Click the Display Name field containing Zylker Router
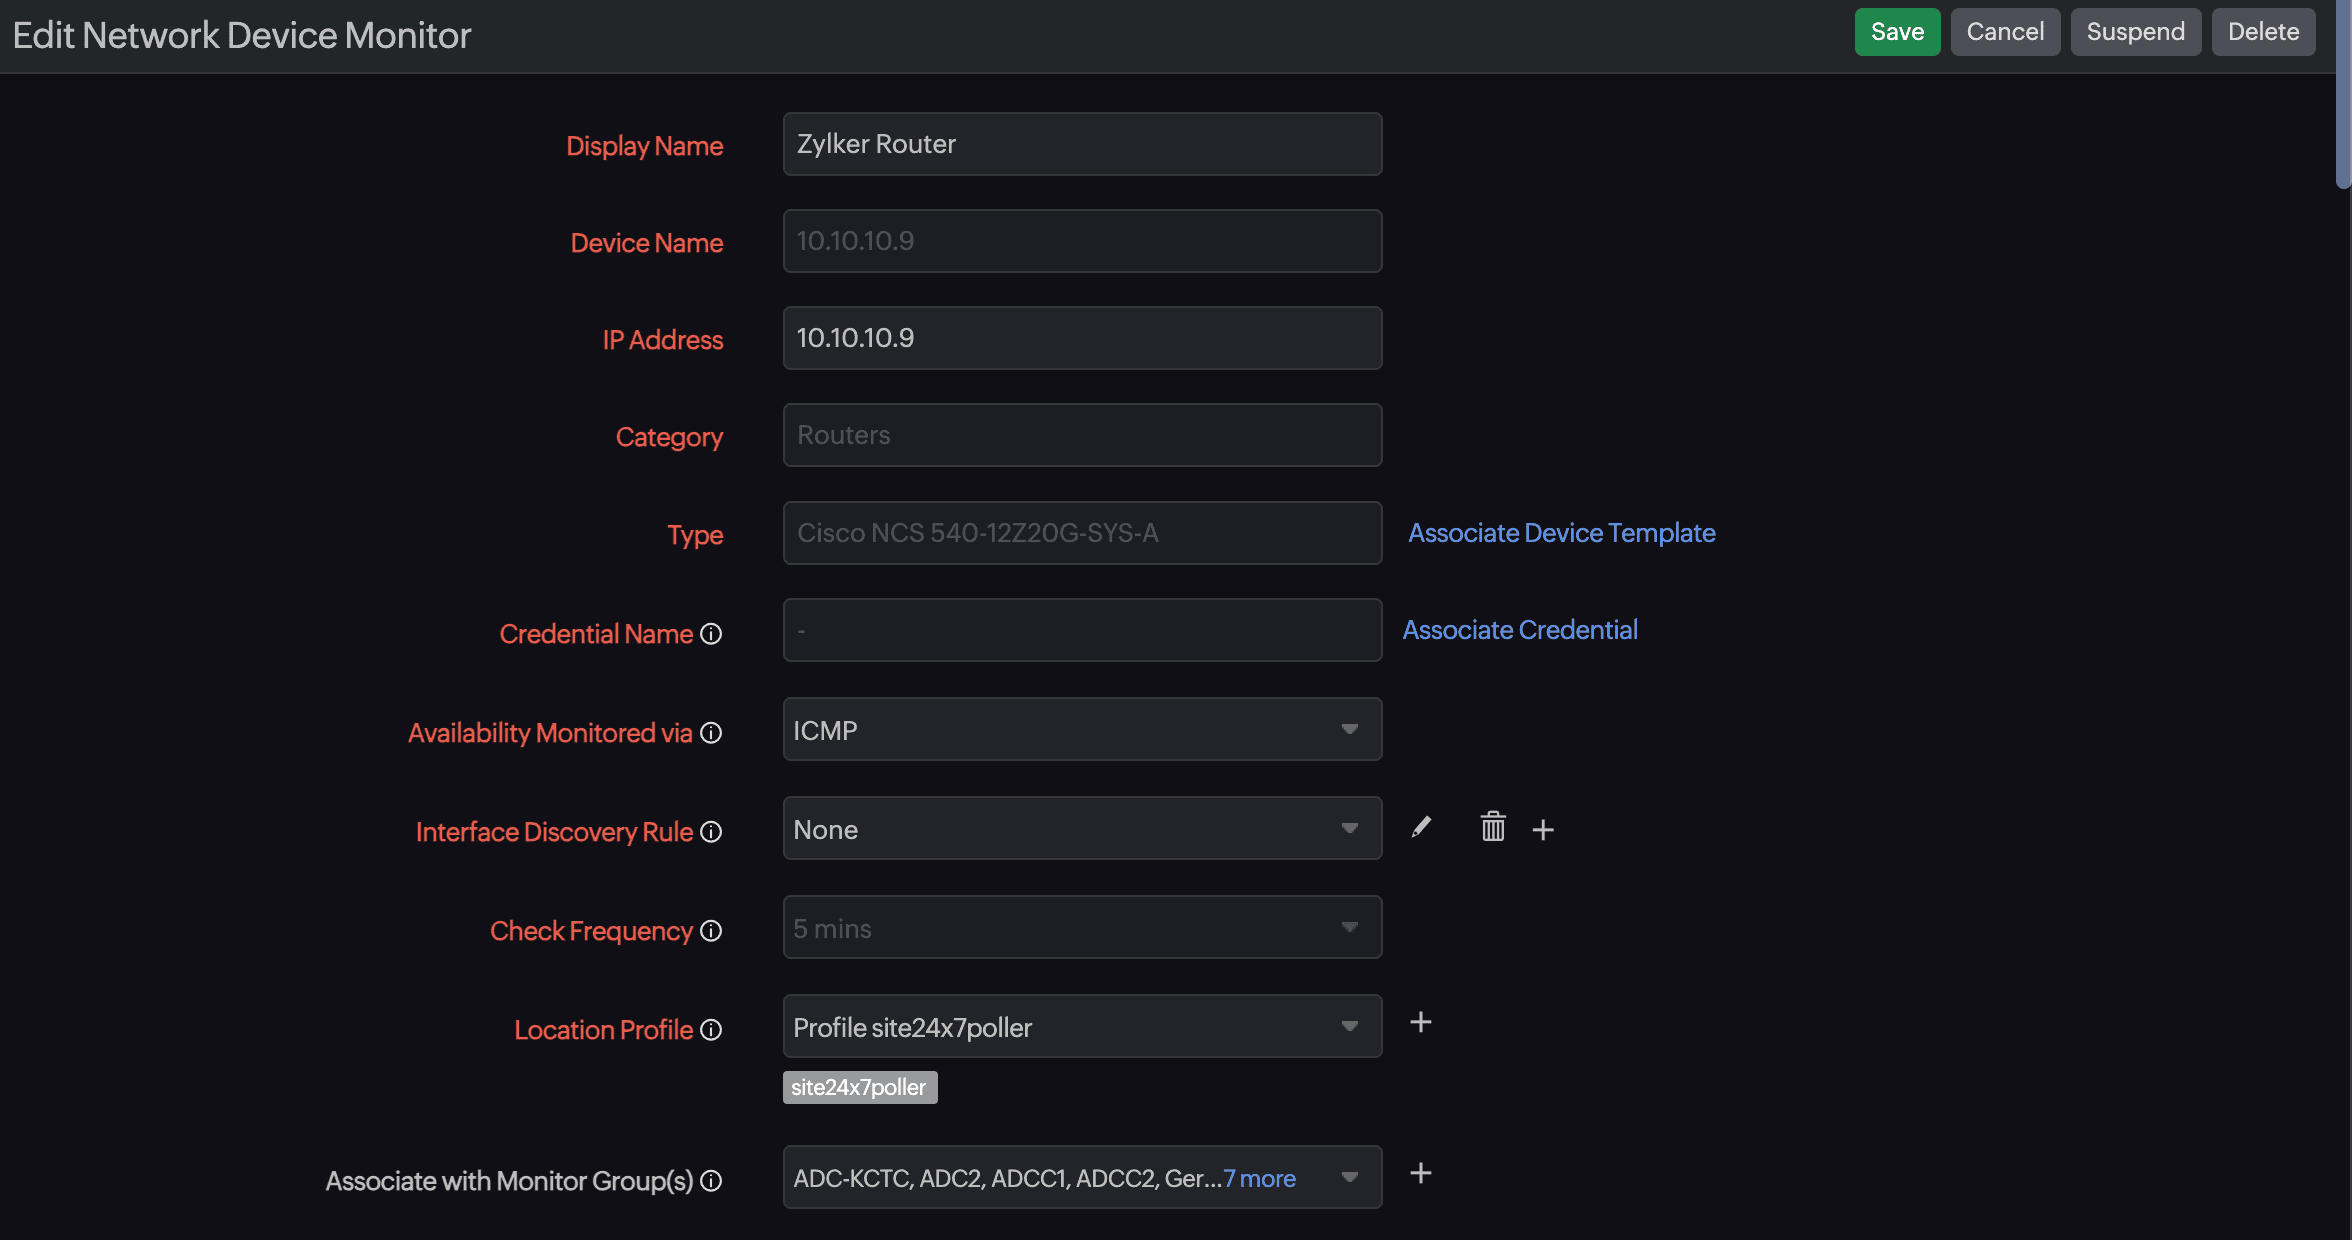Image resolution: width=2352 pixels, height=1240 pixels. pos(1082,144)
